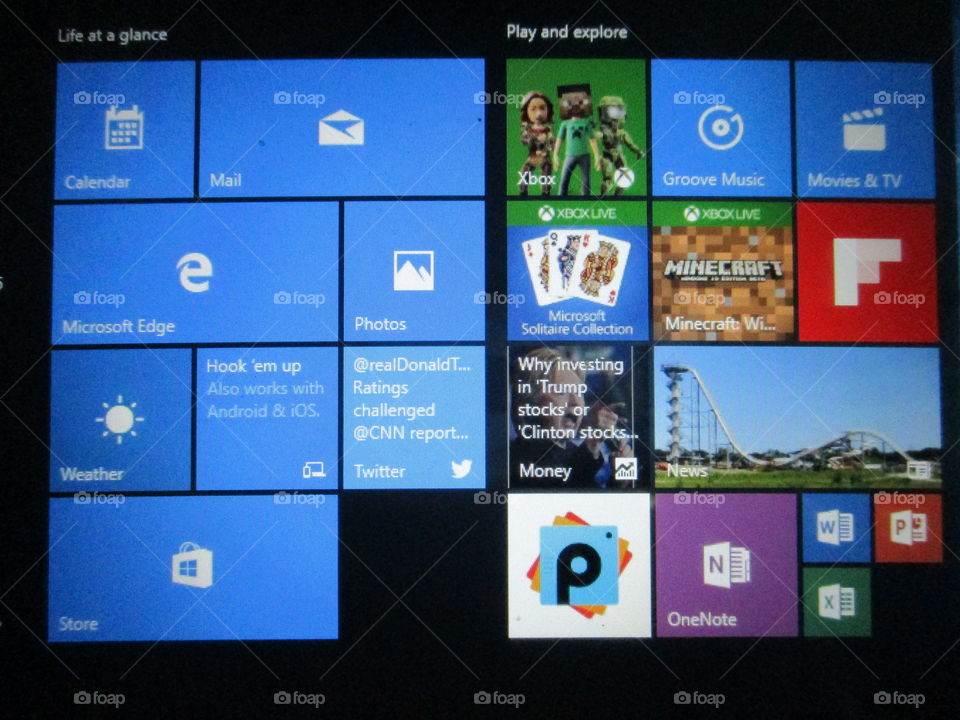Open Minecraft Windows 10 Edition

point(718,270)
